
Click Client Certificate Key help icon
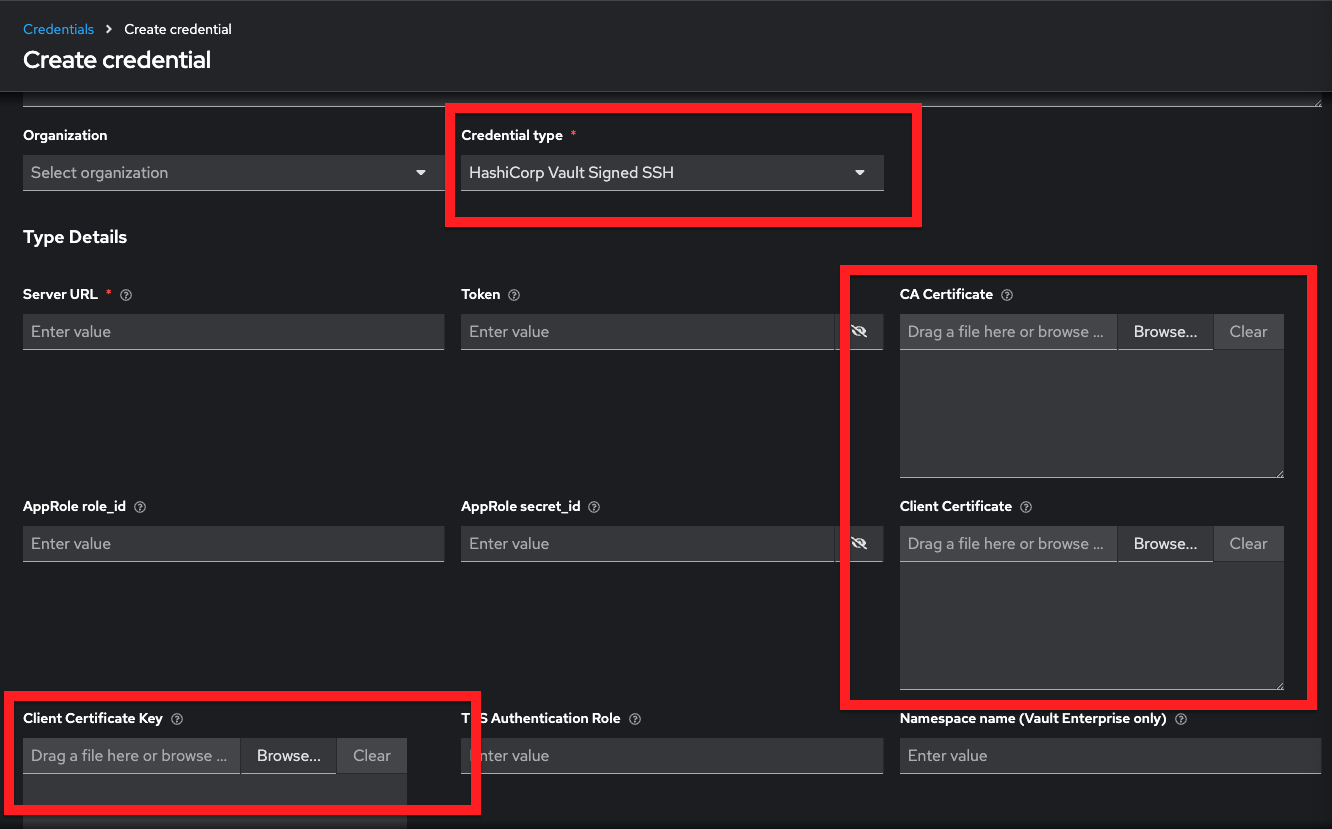click(x=177, y=719)
